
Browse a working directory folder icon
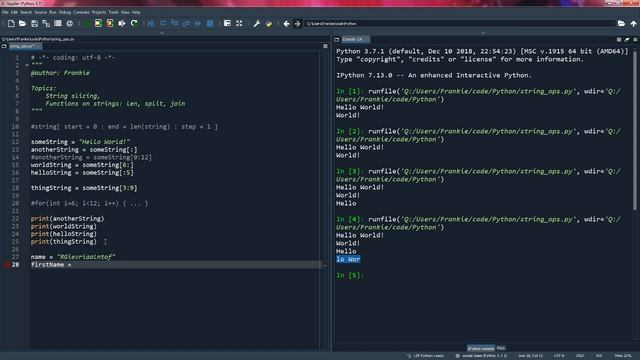tap(621, 24)
